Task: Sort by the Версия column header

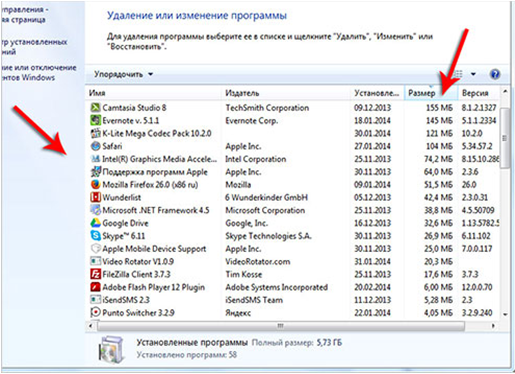Action: [x=479, y=93]
